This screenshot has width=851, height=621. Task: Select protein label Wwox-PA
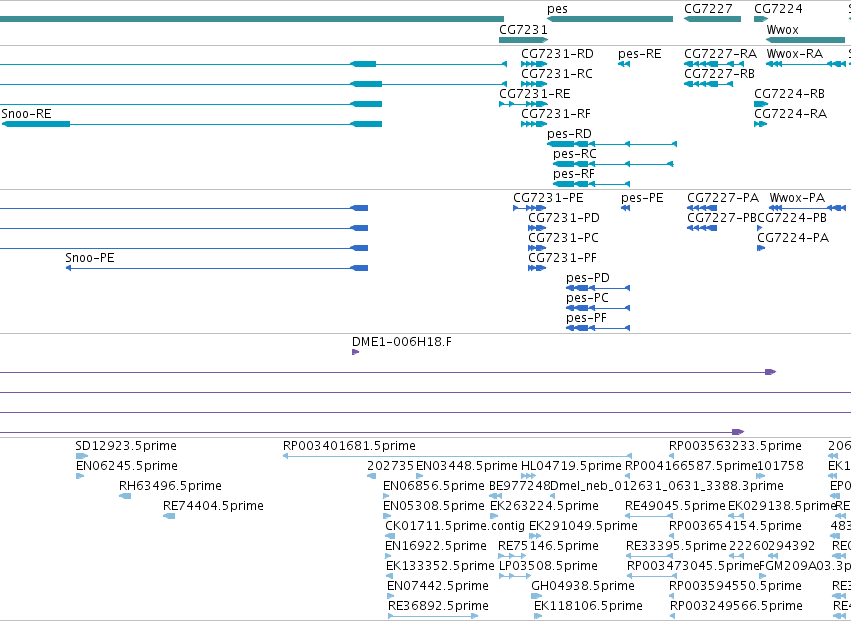[797, 198]
